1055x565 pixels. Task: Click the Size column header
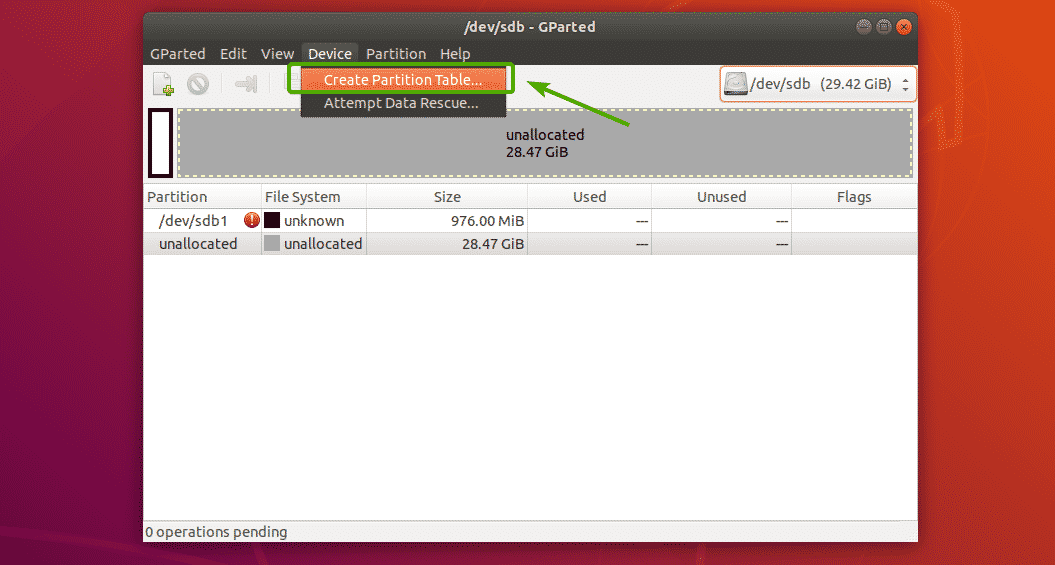pos(447,197)
